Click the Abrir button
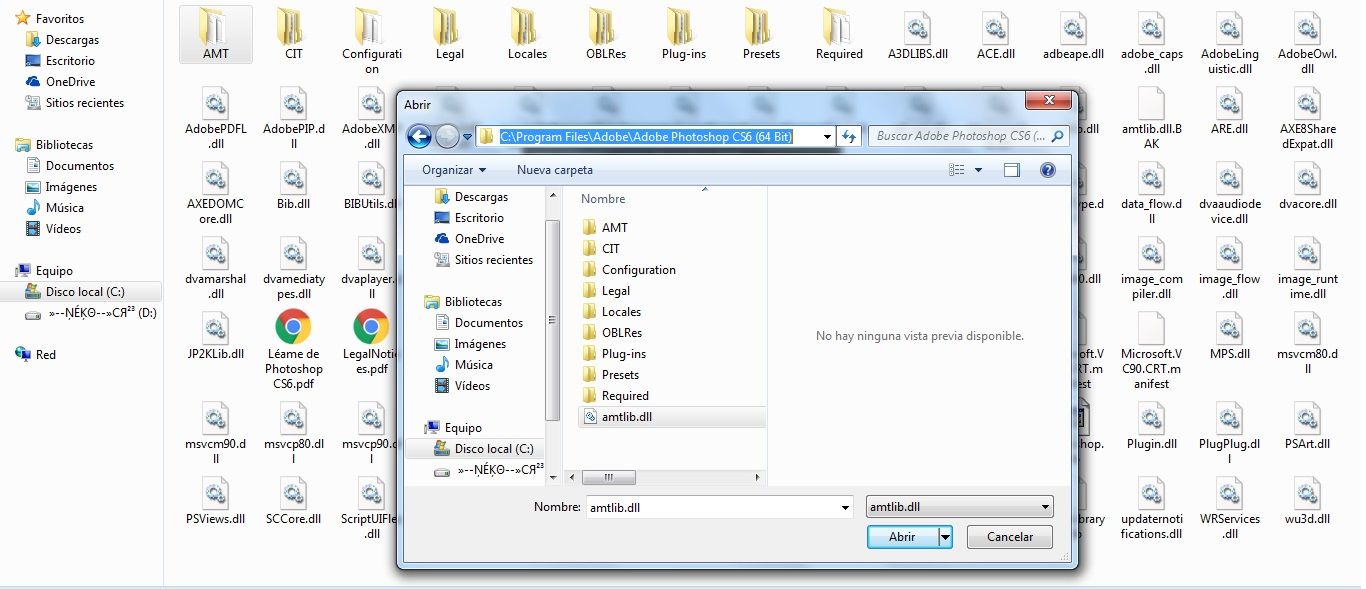Screen dimensions: 1366x589 coord(902,537)
